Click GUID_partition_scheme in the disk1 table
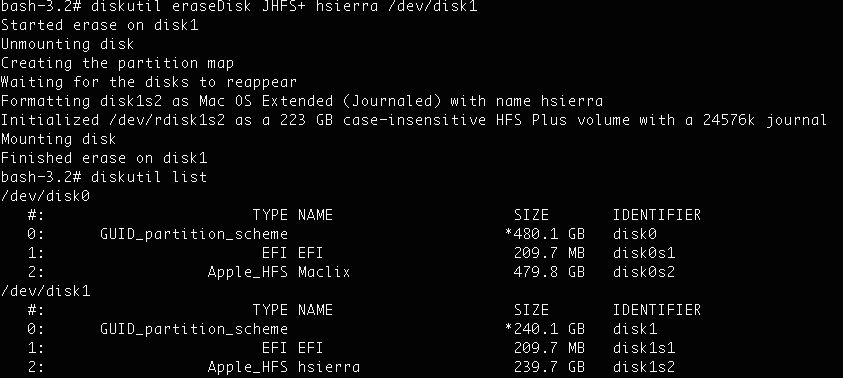The image size is (843, 378). pyautogui.click(x=194, y=329)
